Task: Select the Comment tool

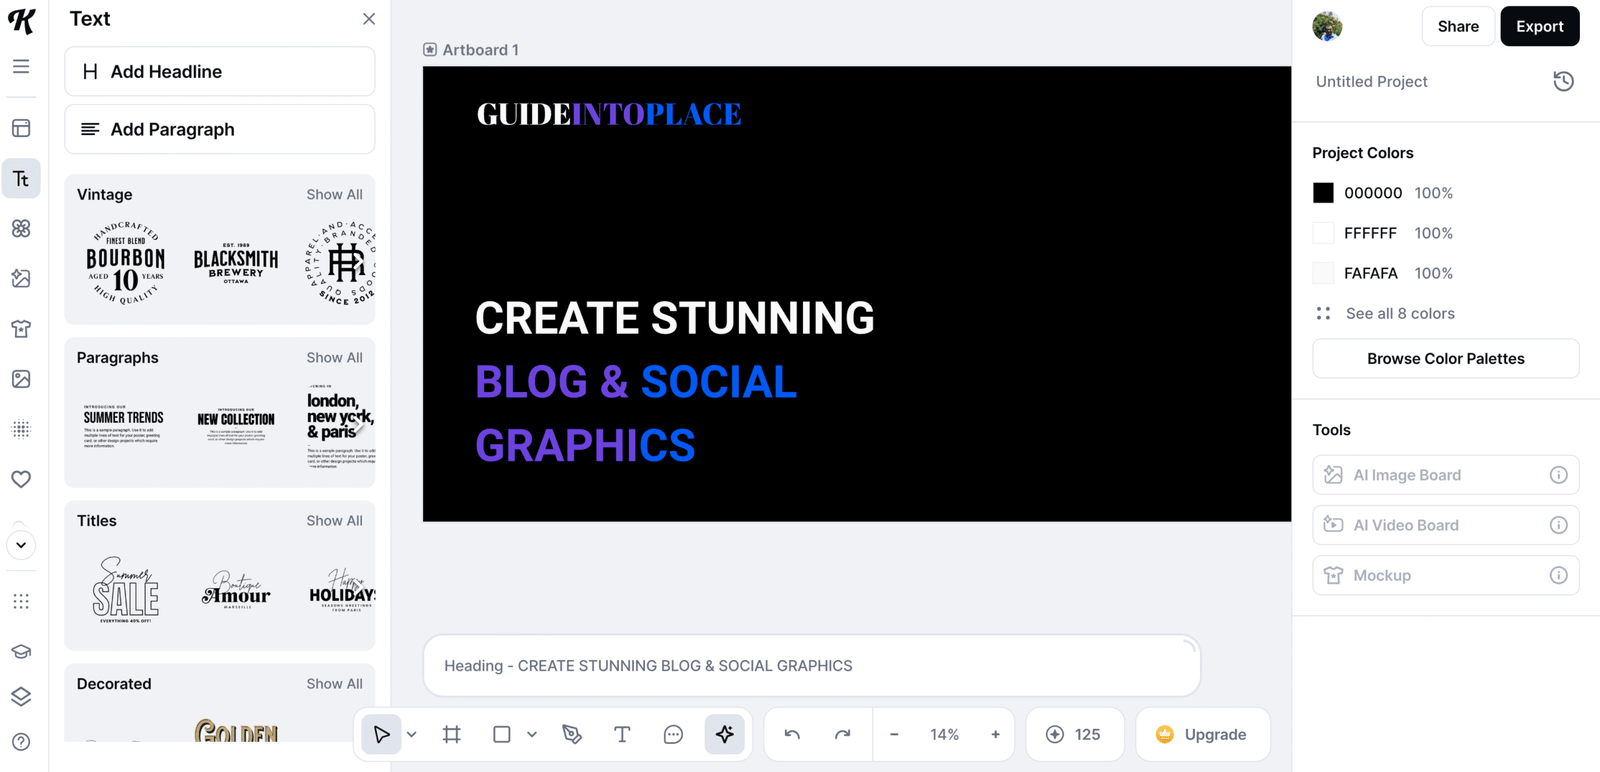Action: (673, 734)
